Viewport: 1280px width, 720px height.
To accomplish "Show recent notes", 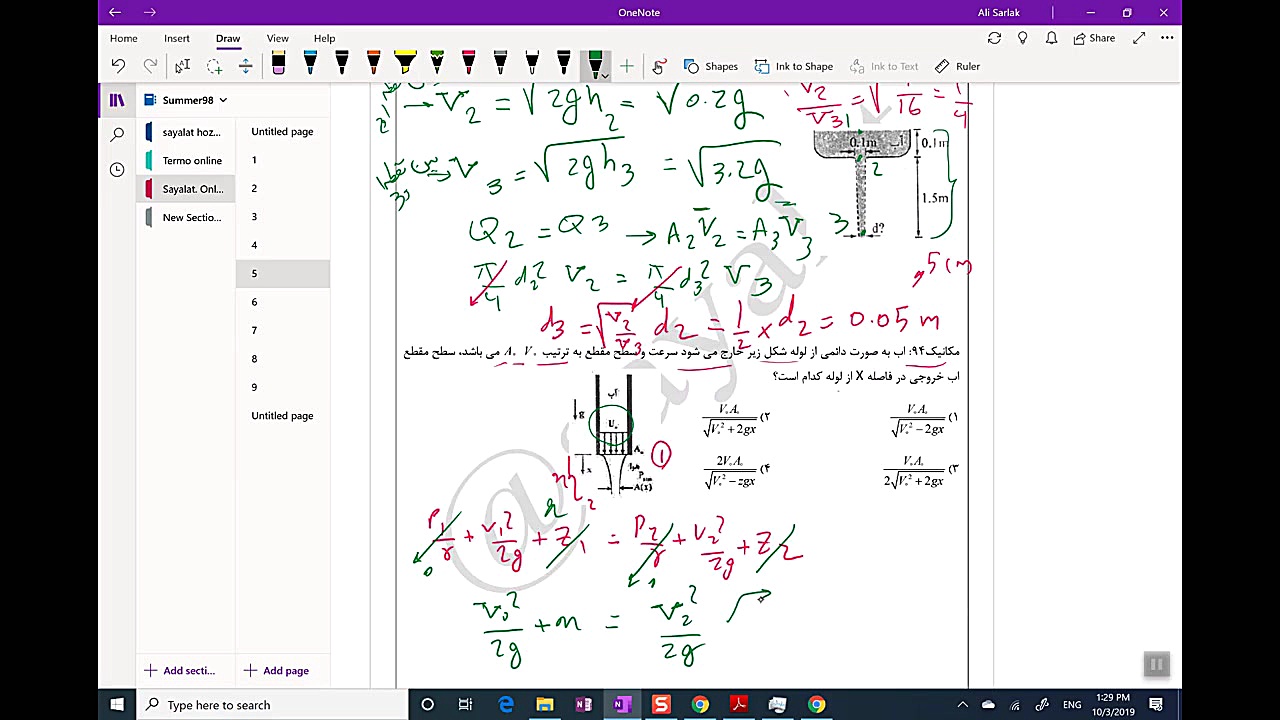I will [117, 169].
